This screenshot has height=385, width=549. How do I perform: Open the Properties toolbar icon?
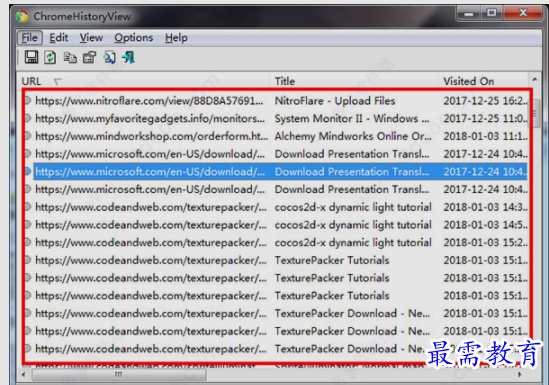click(89, 57)
